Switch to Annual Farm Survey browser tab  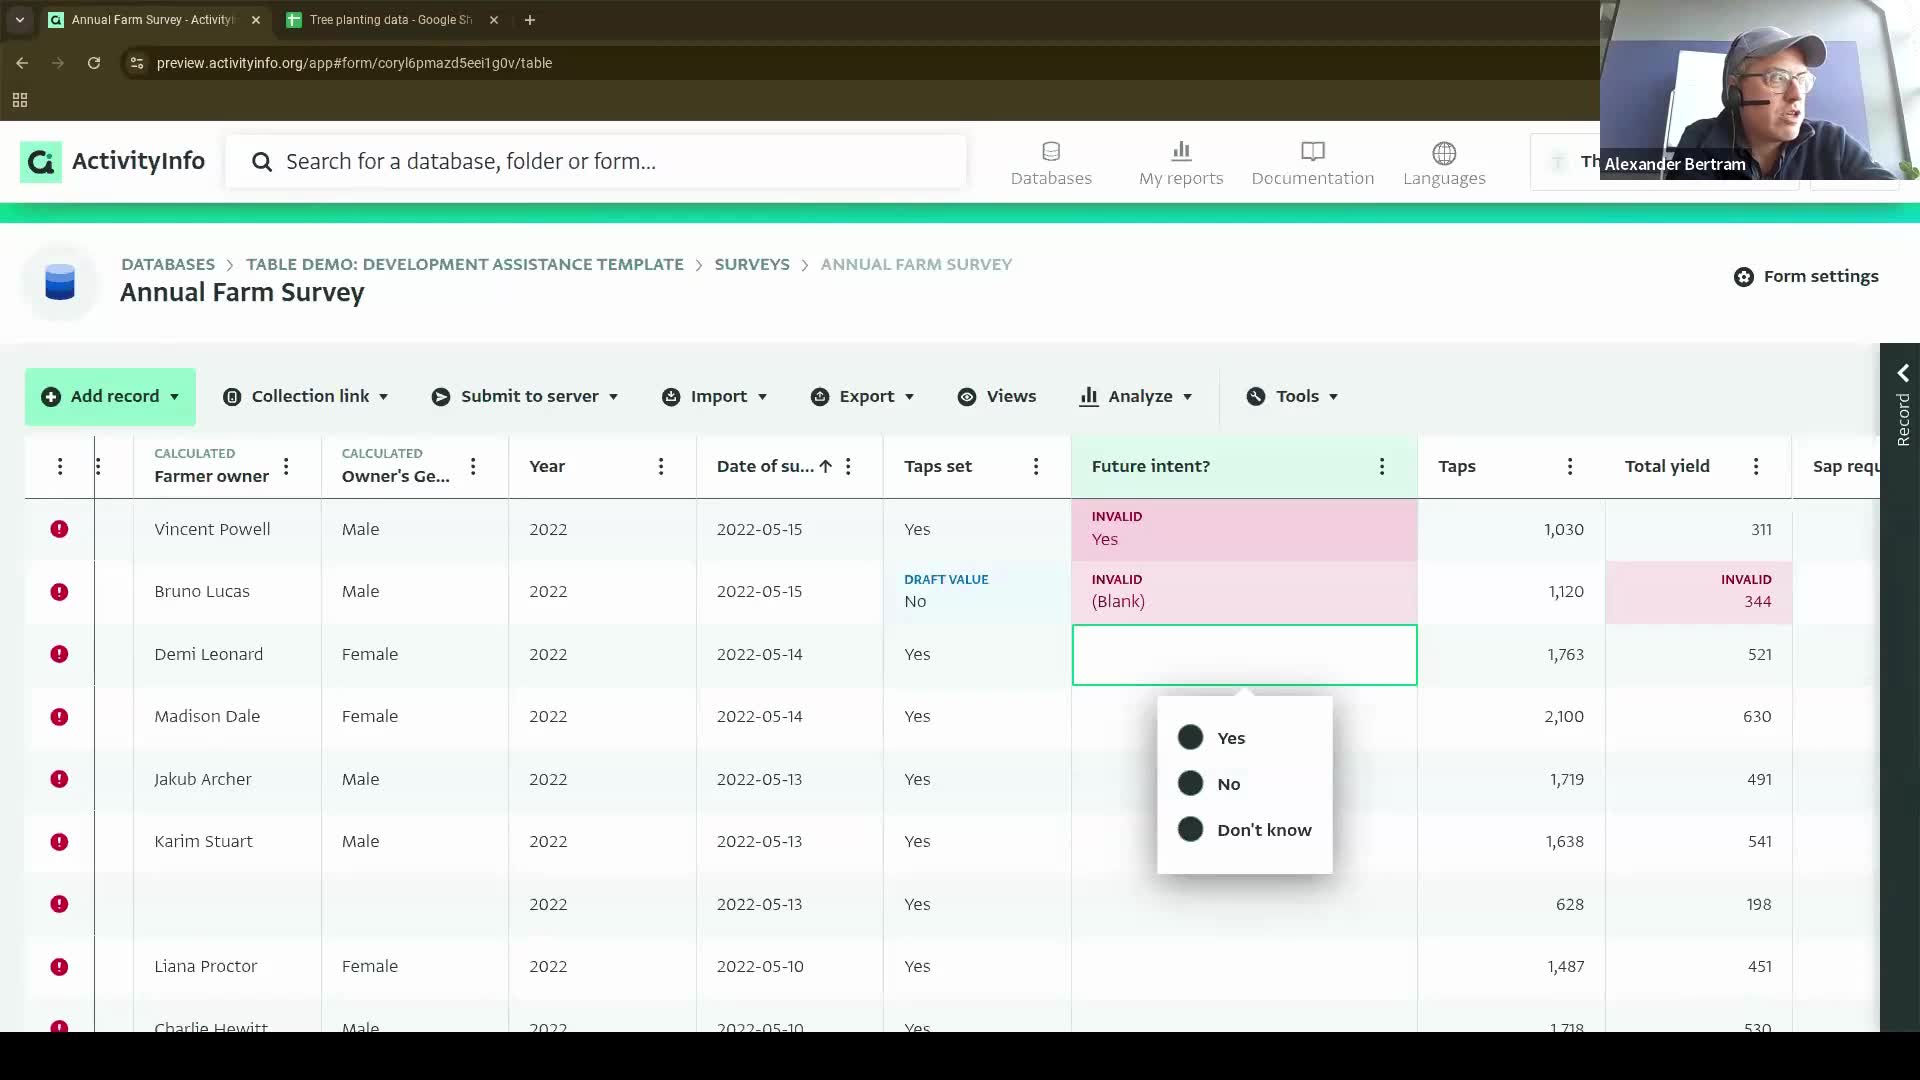click(x=152, y=20)
